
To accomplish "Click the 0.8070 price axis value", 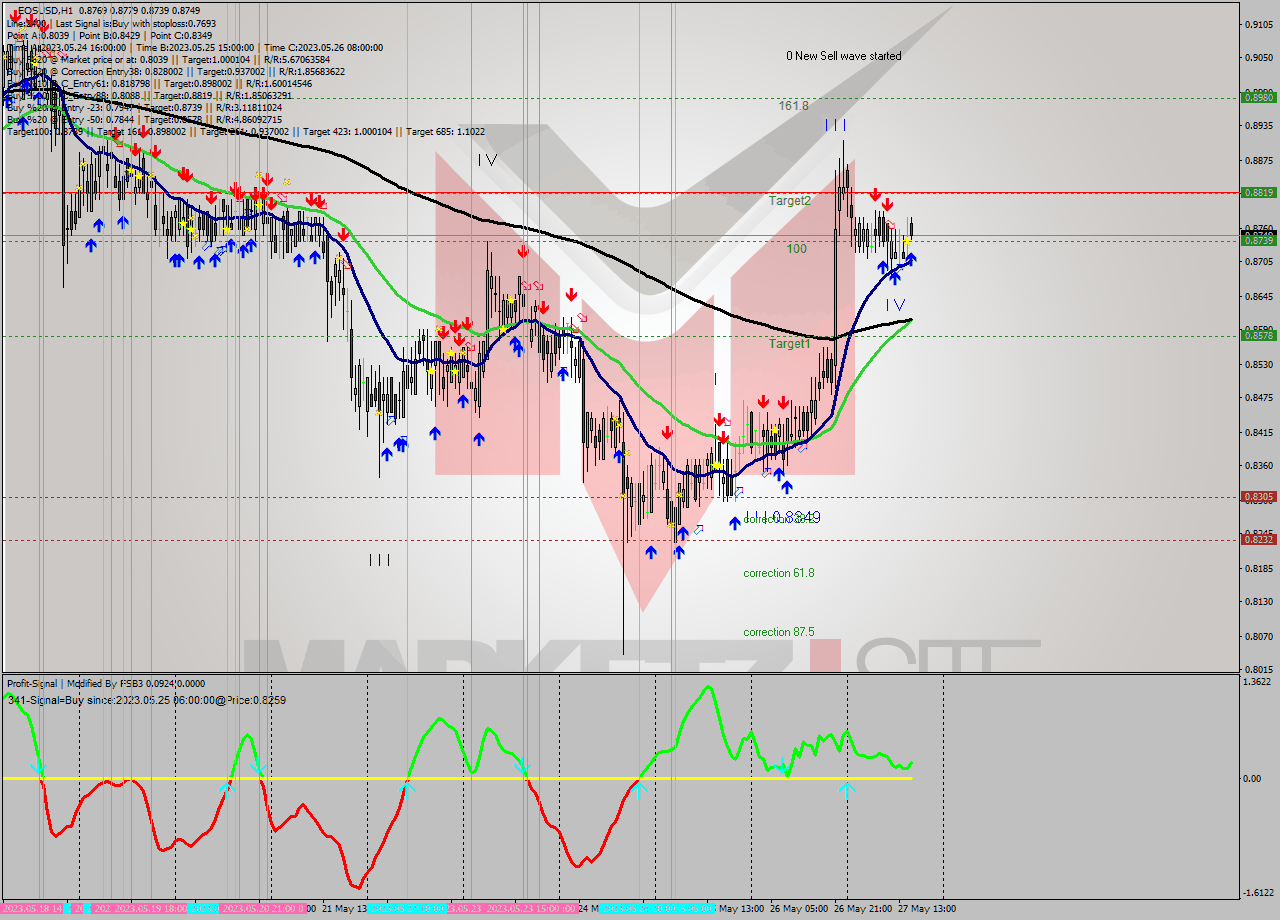I will click(x=1258, y=636).
